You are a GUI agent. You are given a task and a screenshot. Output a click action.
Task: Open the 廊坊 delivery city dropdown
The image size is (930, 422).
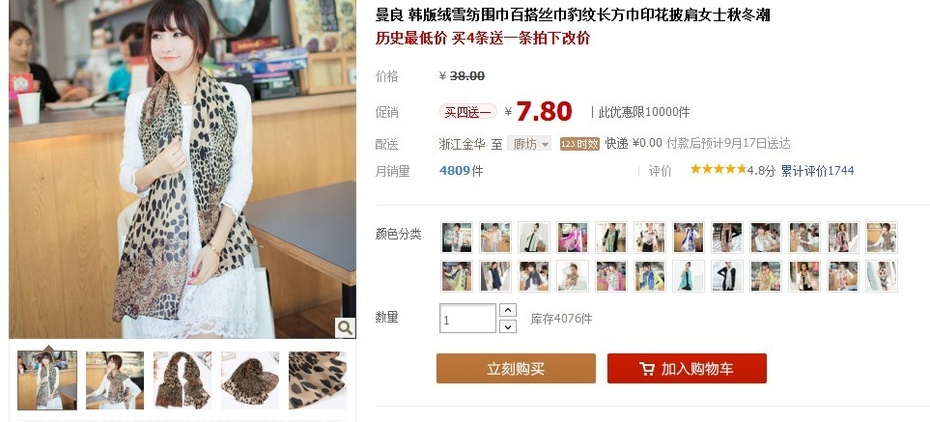coord(529,143)
